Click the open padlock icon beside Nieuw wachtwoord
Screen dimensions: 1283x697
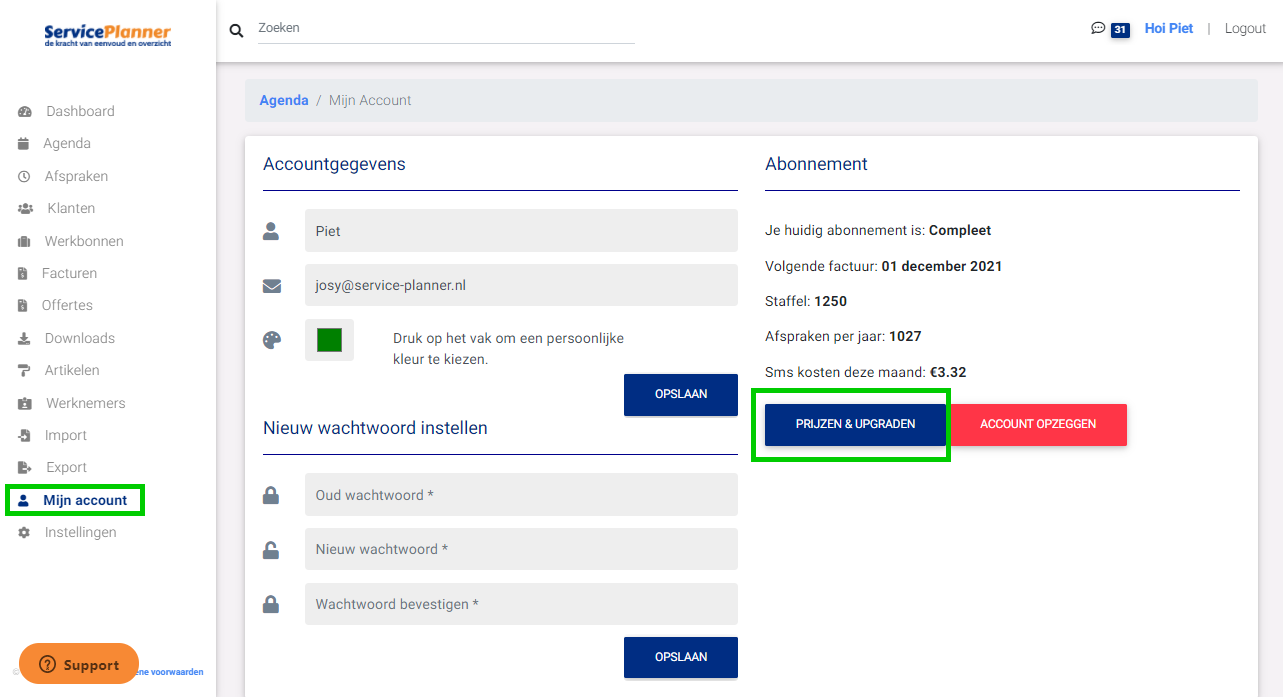271,549
